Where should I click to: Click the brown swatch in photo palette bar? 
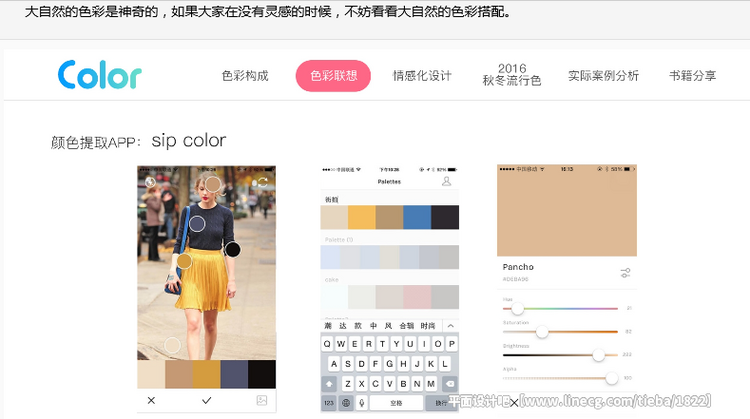[x=179, y=374]
